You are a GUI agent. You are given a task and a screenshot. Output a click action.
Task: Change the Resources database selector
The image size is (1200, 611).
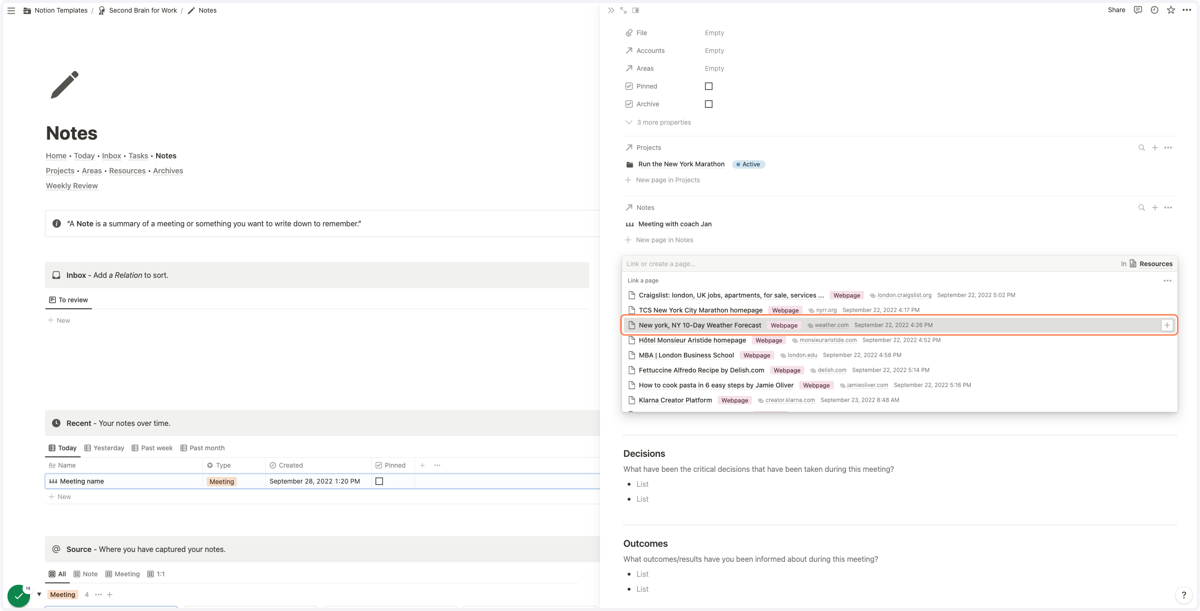pos(1151,264)
